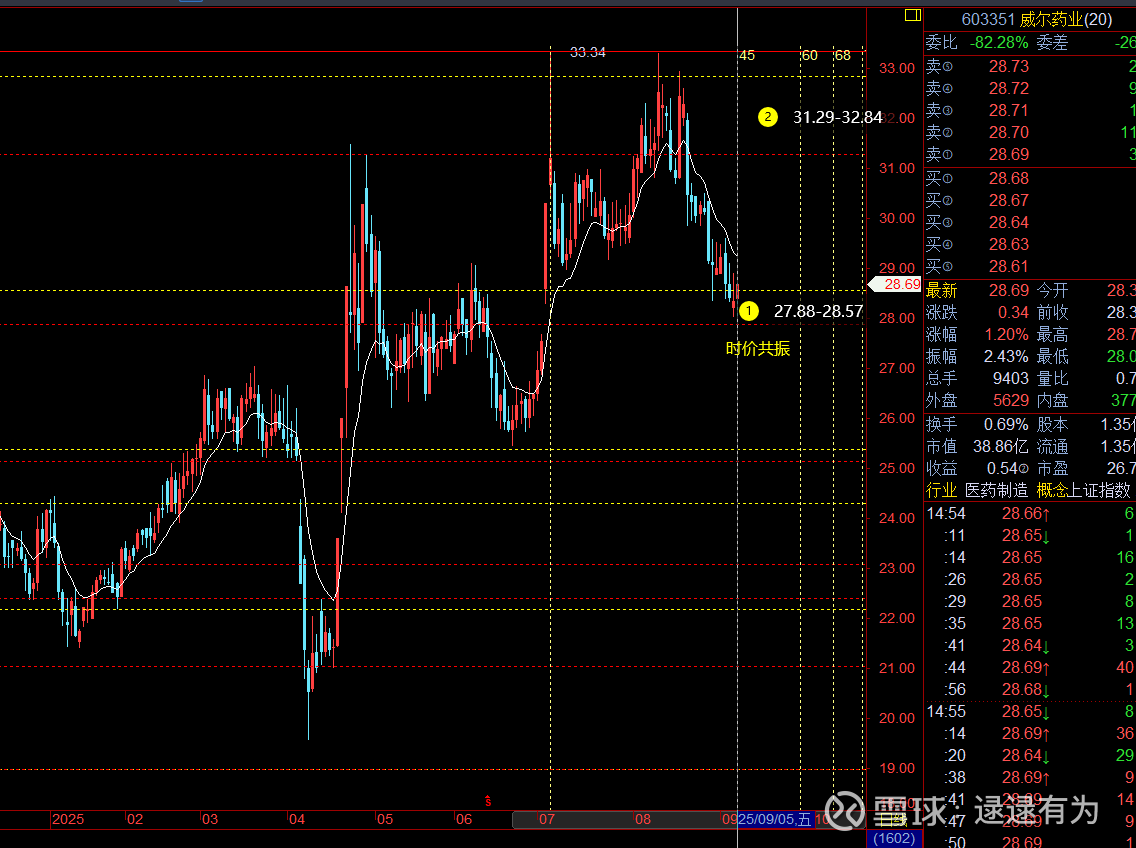Click the 卖④ price 28.72
Image resolution: width=1136 pixels, height=848 pixels.
pos(1008,88)
